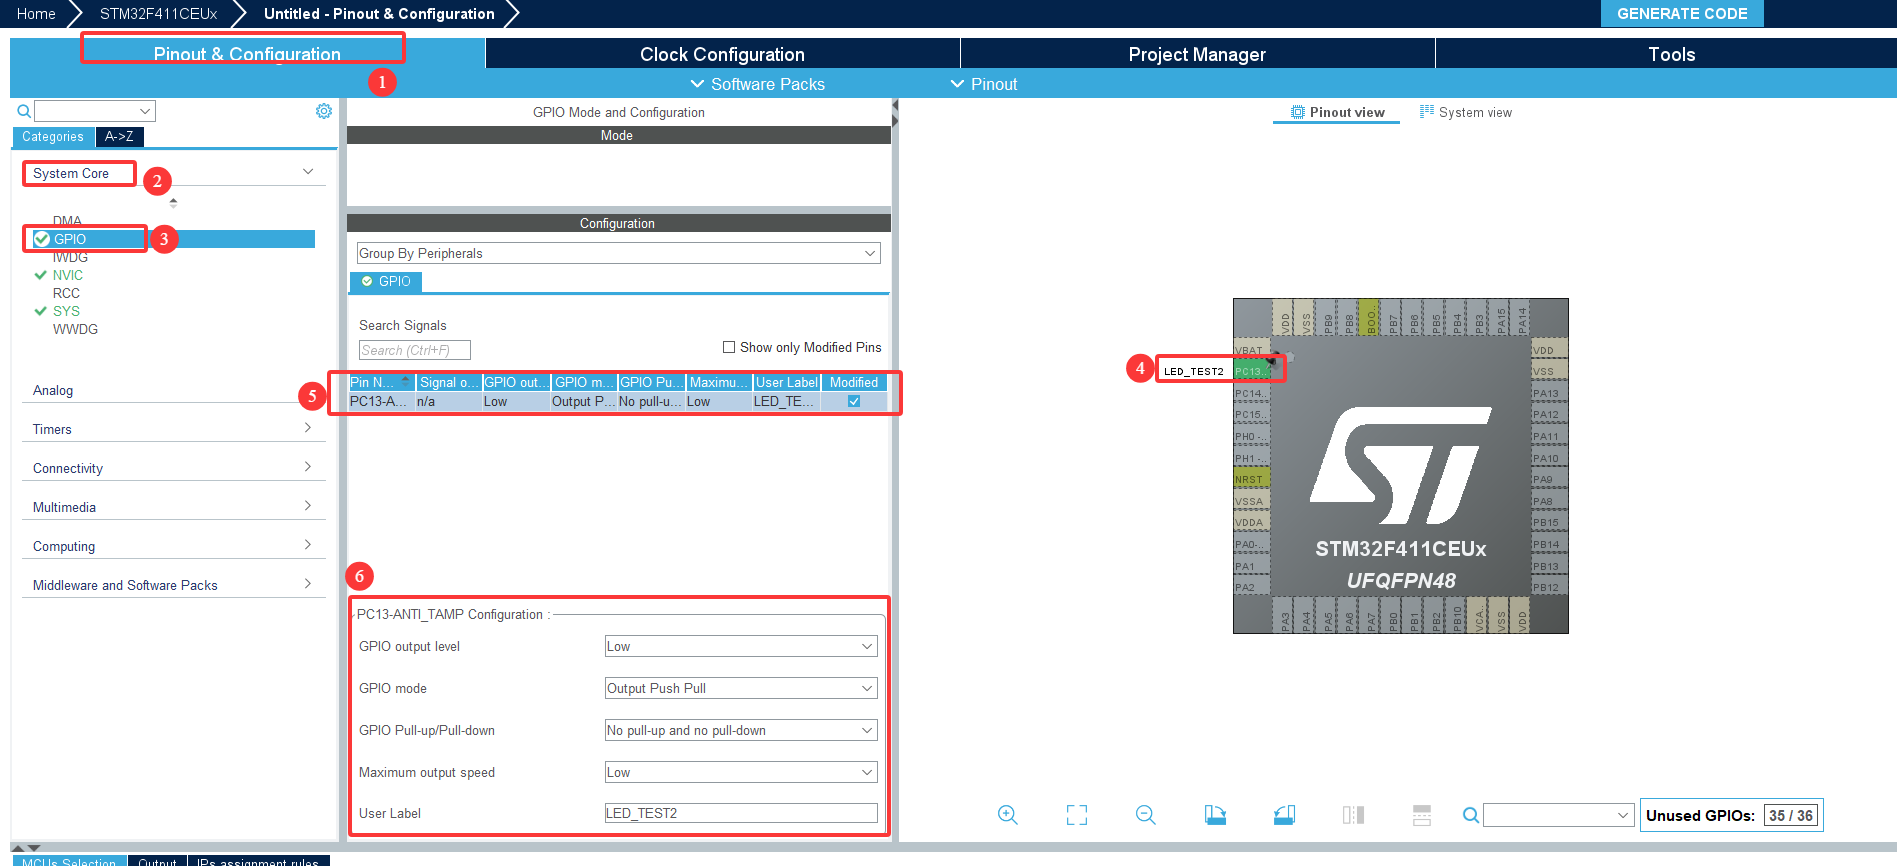Image resolution: width=1897 pixels, height=866 pixels.
Task: Rotate the chip counter-clockwise
Action: [x=1285, y=815]
